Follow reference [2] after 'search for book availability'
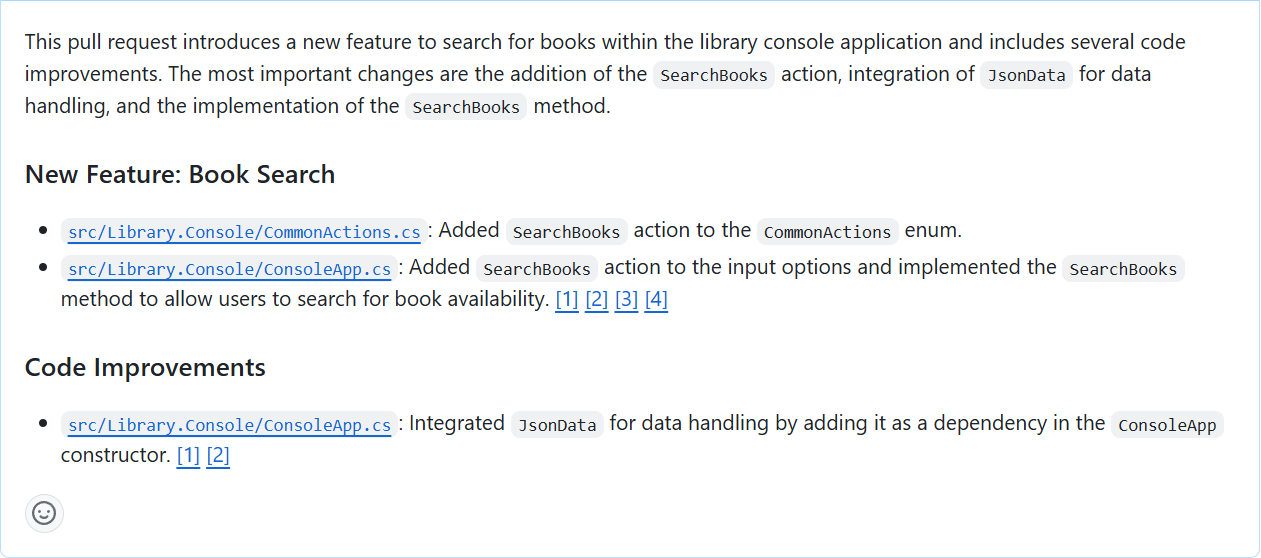Screen dimensions: 1261x558 pyautogui.click(x=597, y=299)
